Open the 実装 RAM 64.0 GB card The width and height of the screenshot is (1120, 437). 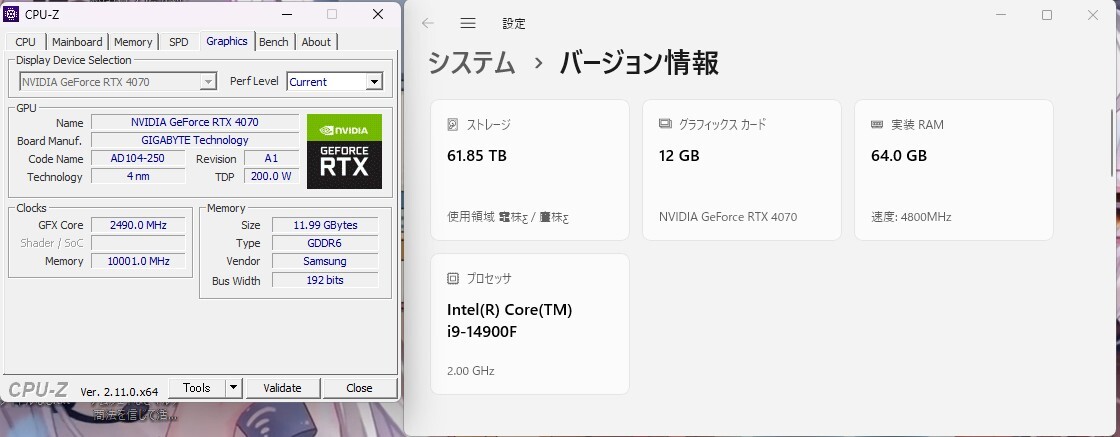954,170
